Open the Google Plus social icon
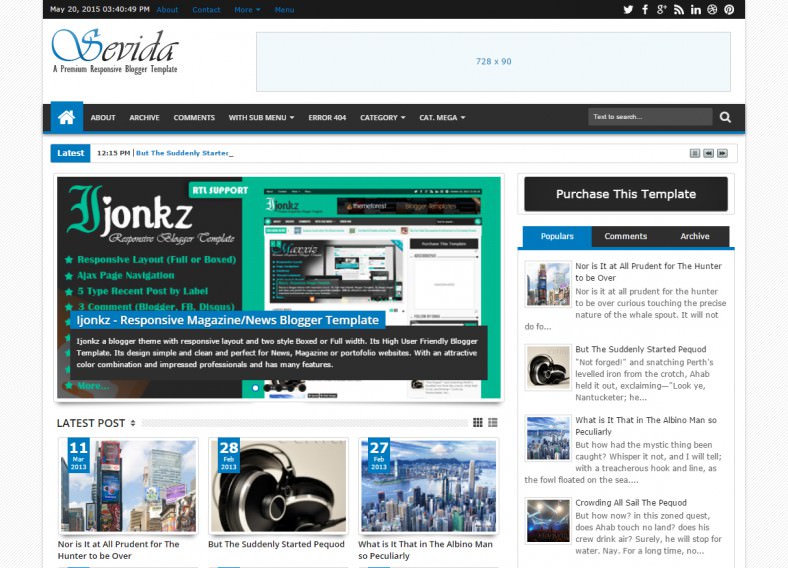The height and width of the screenshot is (568, 788). (x=661, y=10)
